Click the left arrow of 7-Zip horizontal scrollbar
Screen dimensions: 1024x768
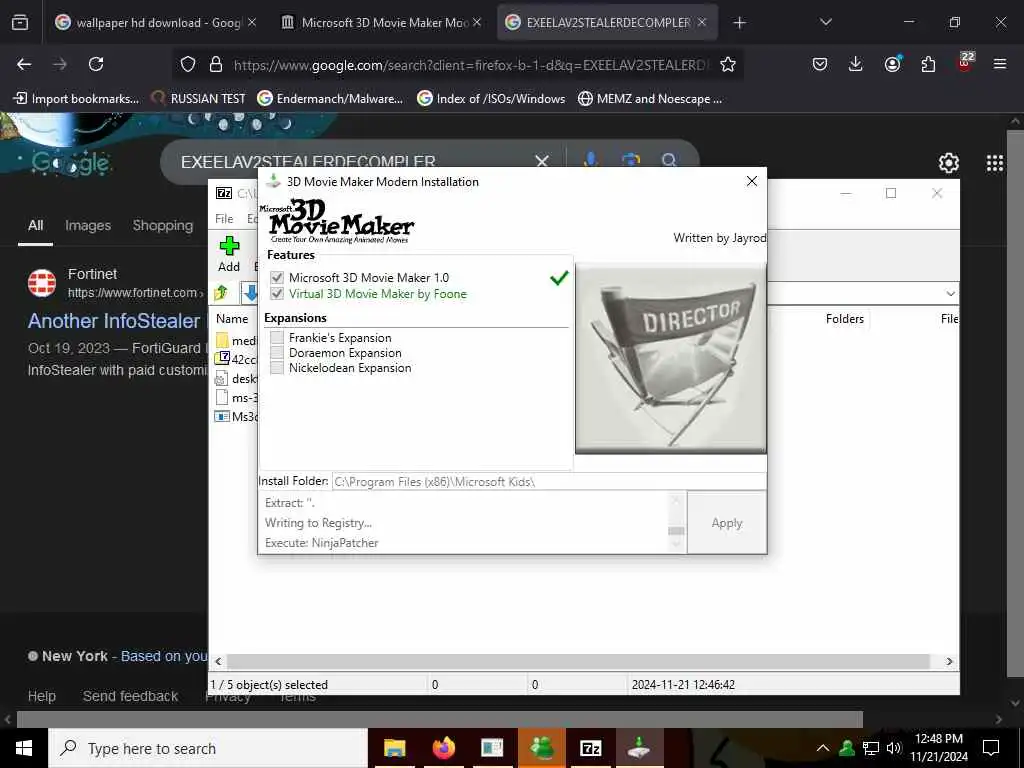[218, 662]
